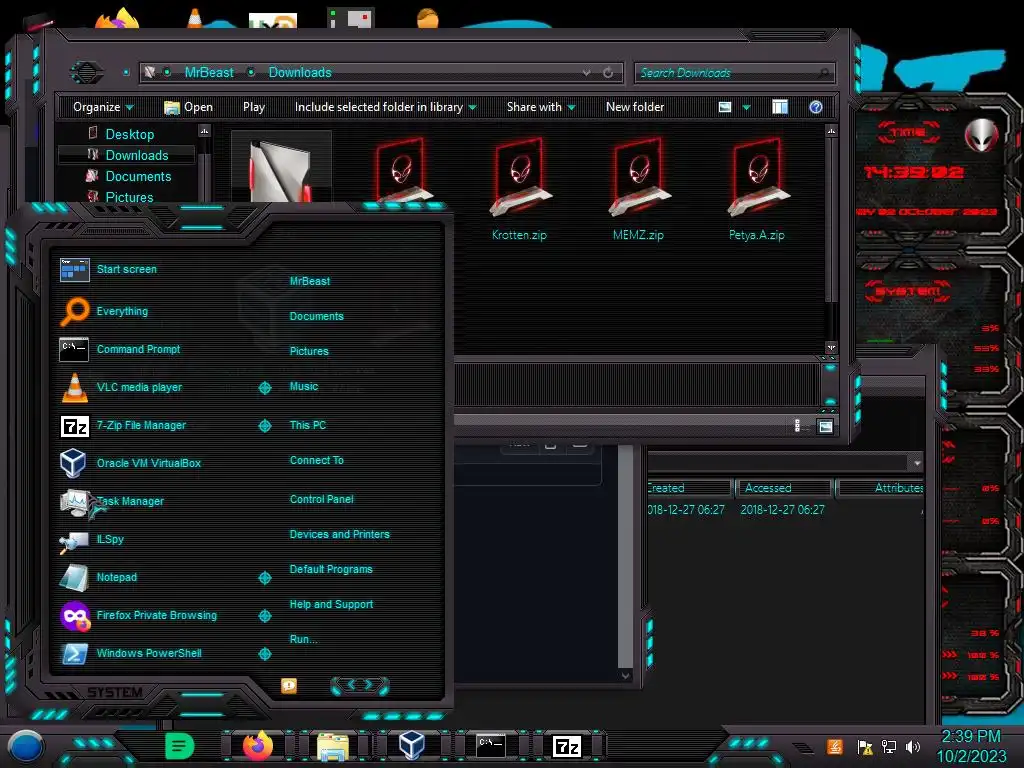The height and width of the screenshot is (768, 1024).
Task: Click Play in Explorer toolbar
Action: point(253,107)
